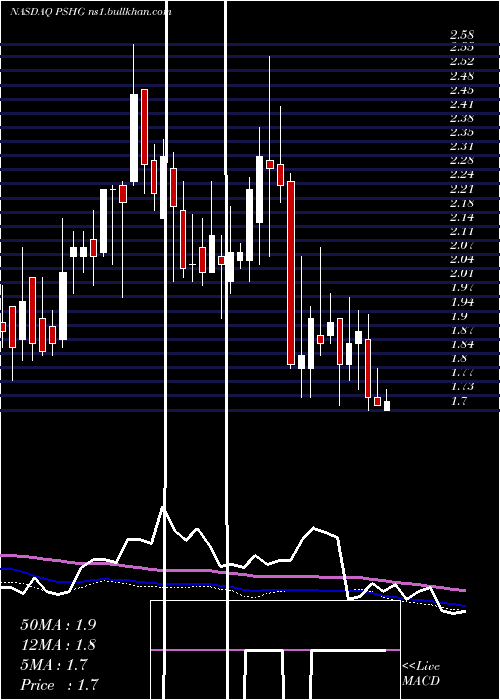500x700 pixels.
Task: Select the 2.31 price axis label
Action: point(462,146)
